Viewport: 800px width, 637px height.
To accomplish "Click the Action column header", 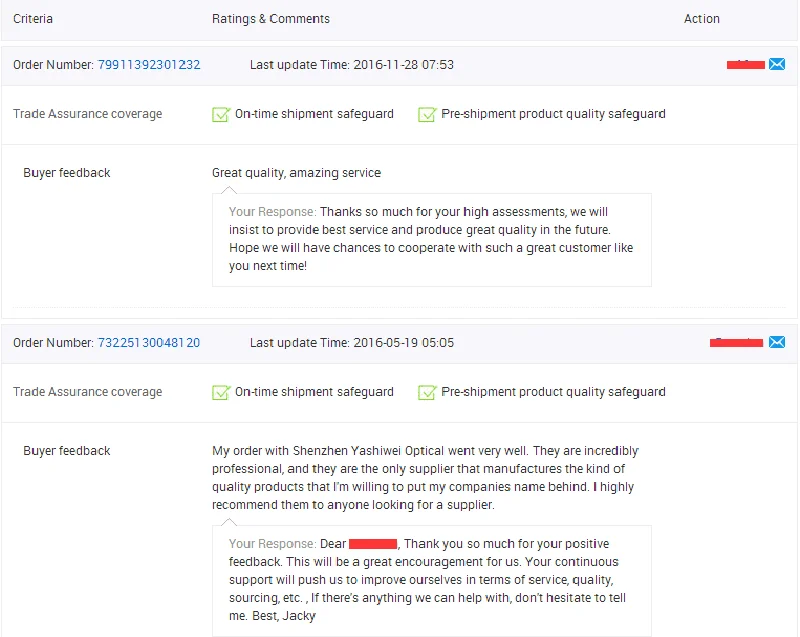I will click(702, 19).
